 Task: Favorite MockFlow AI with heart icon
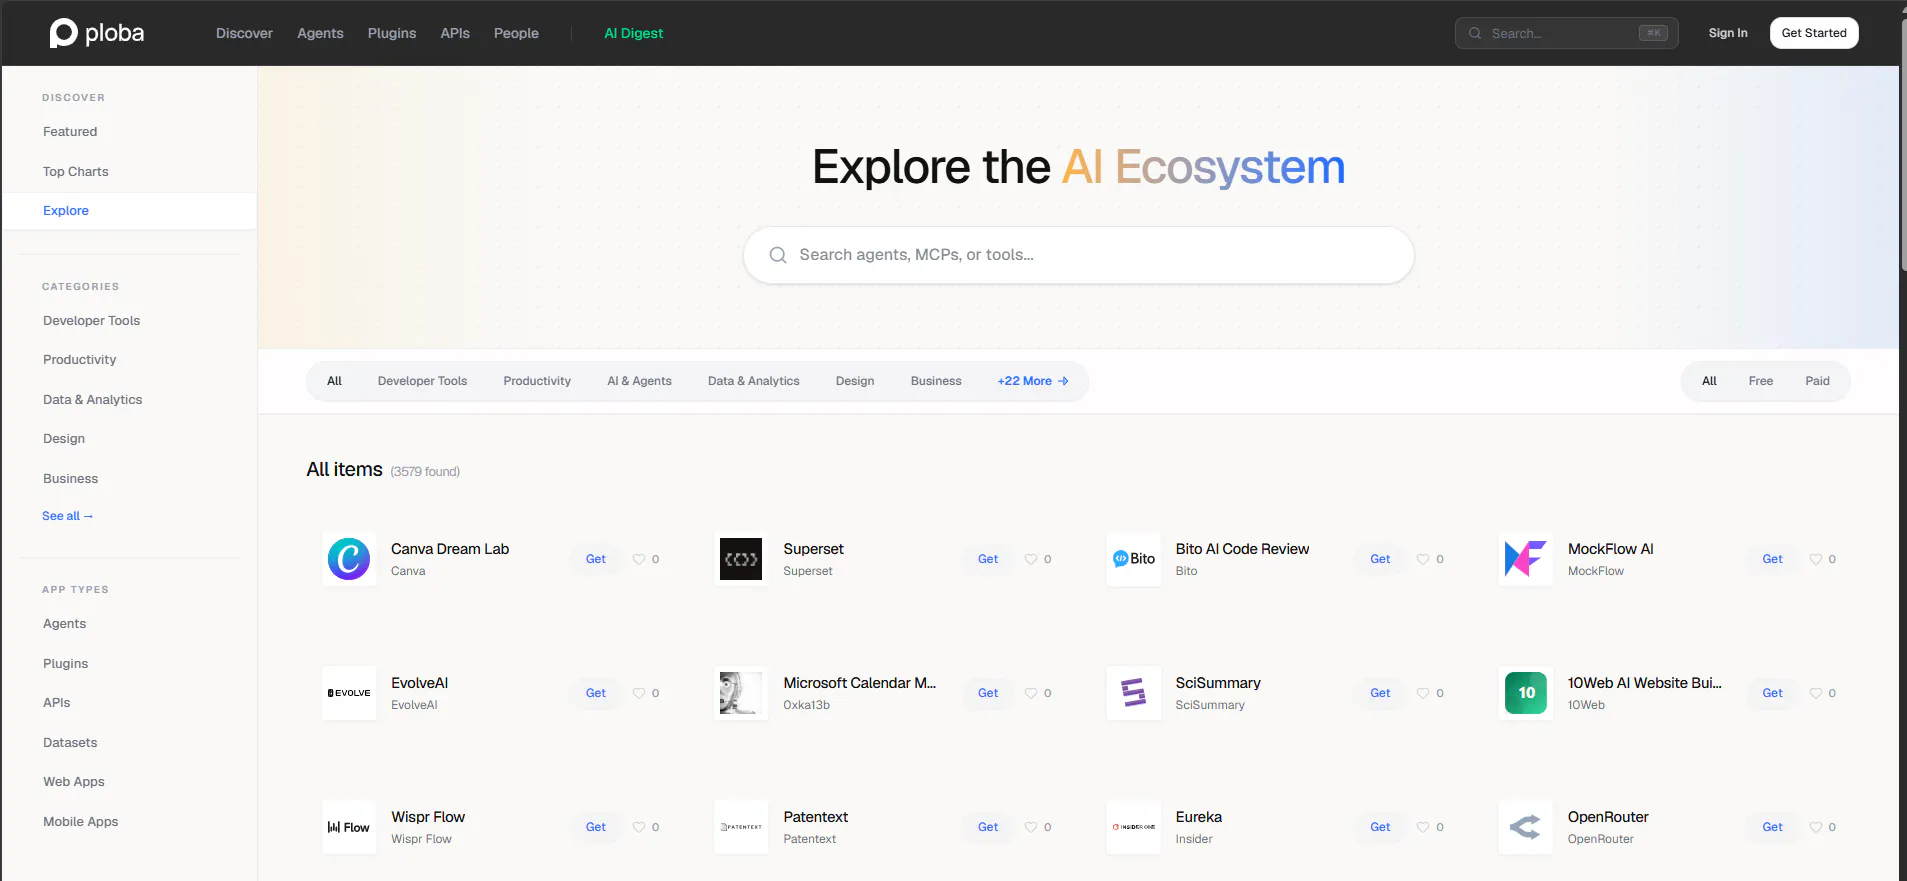(x=1816, y=559)
